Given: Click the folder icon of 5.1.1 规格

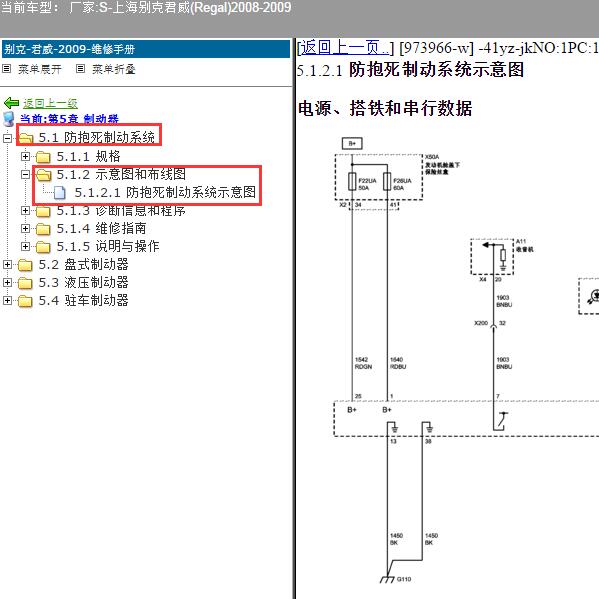Looking at the screenshot, I should pyautogui.click(x=43, y=157).
